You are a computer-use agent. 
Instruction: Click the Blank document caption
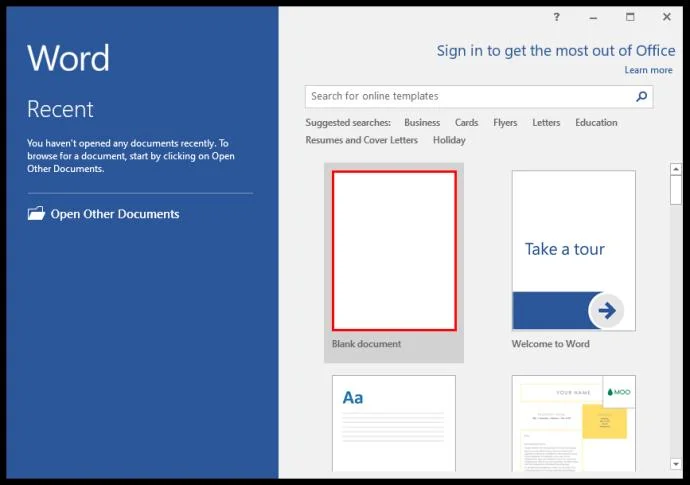tap(366, 344)
